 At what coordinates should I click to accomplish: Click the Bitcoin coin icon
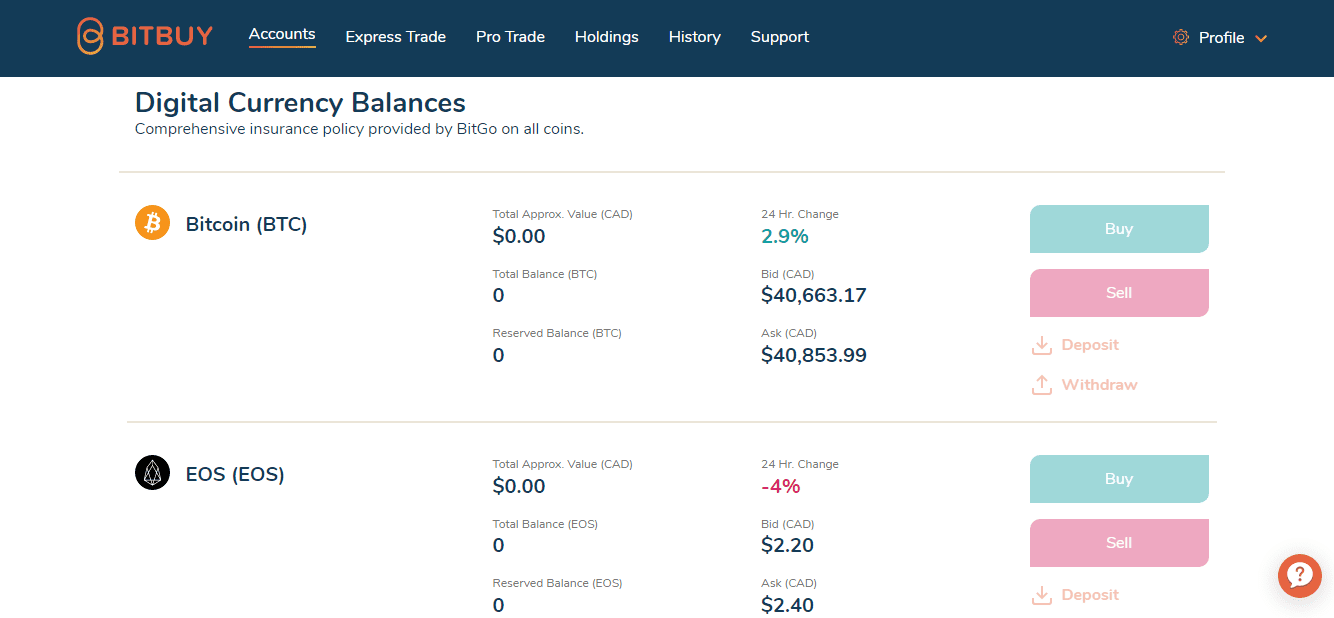pyautogui.click(x=153, y=223)
